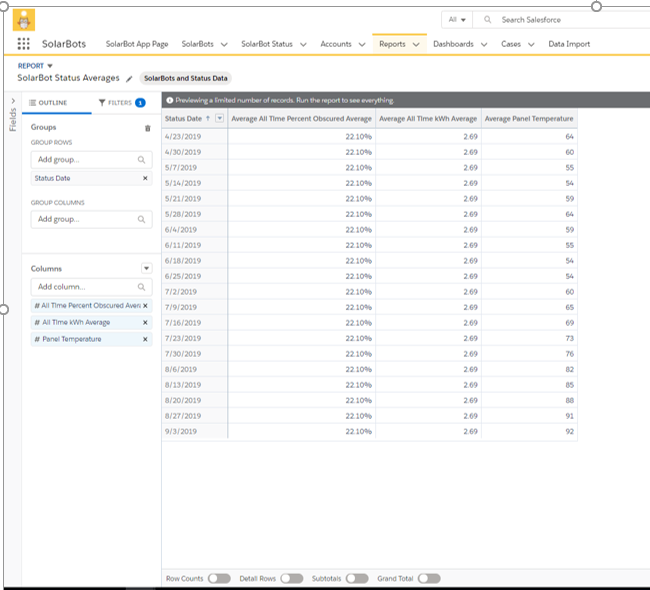Switch to the Filters tab
The image size is (650, 590).
tap(122, 103)
